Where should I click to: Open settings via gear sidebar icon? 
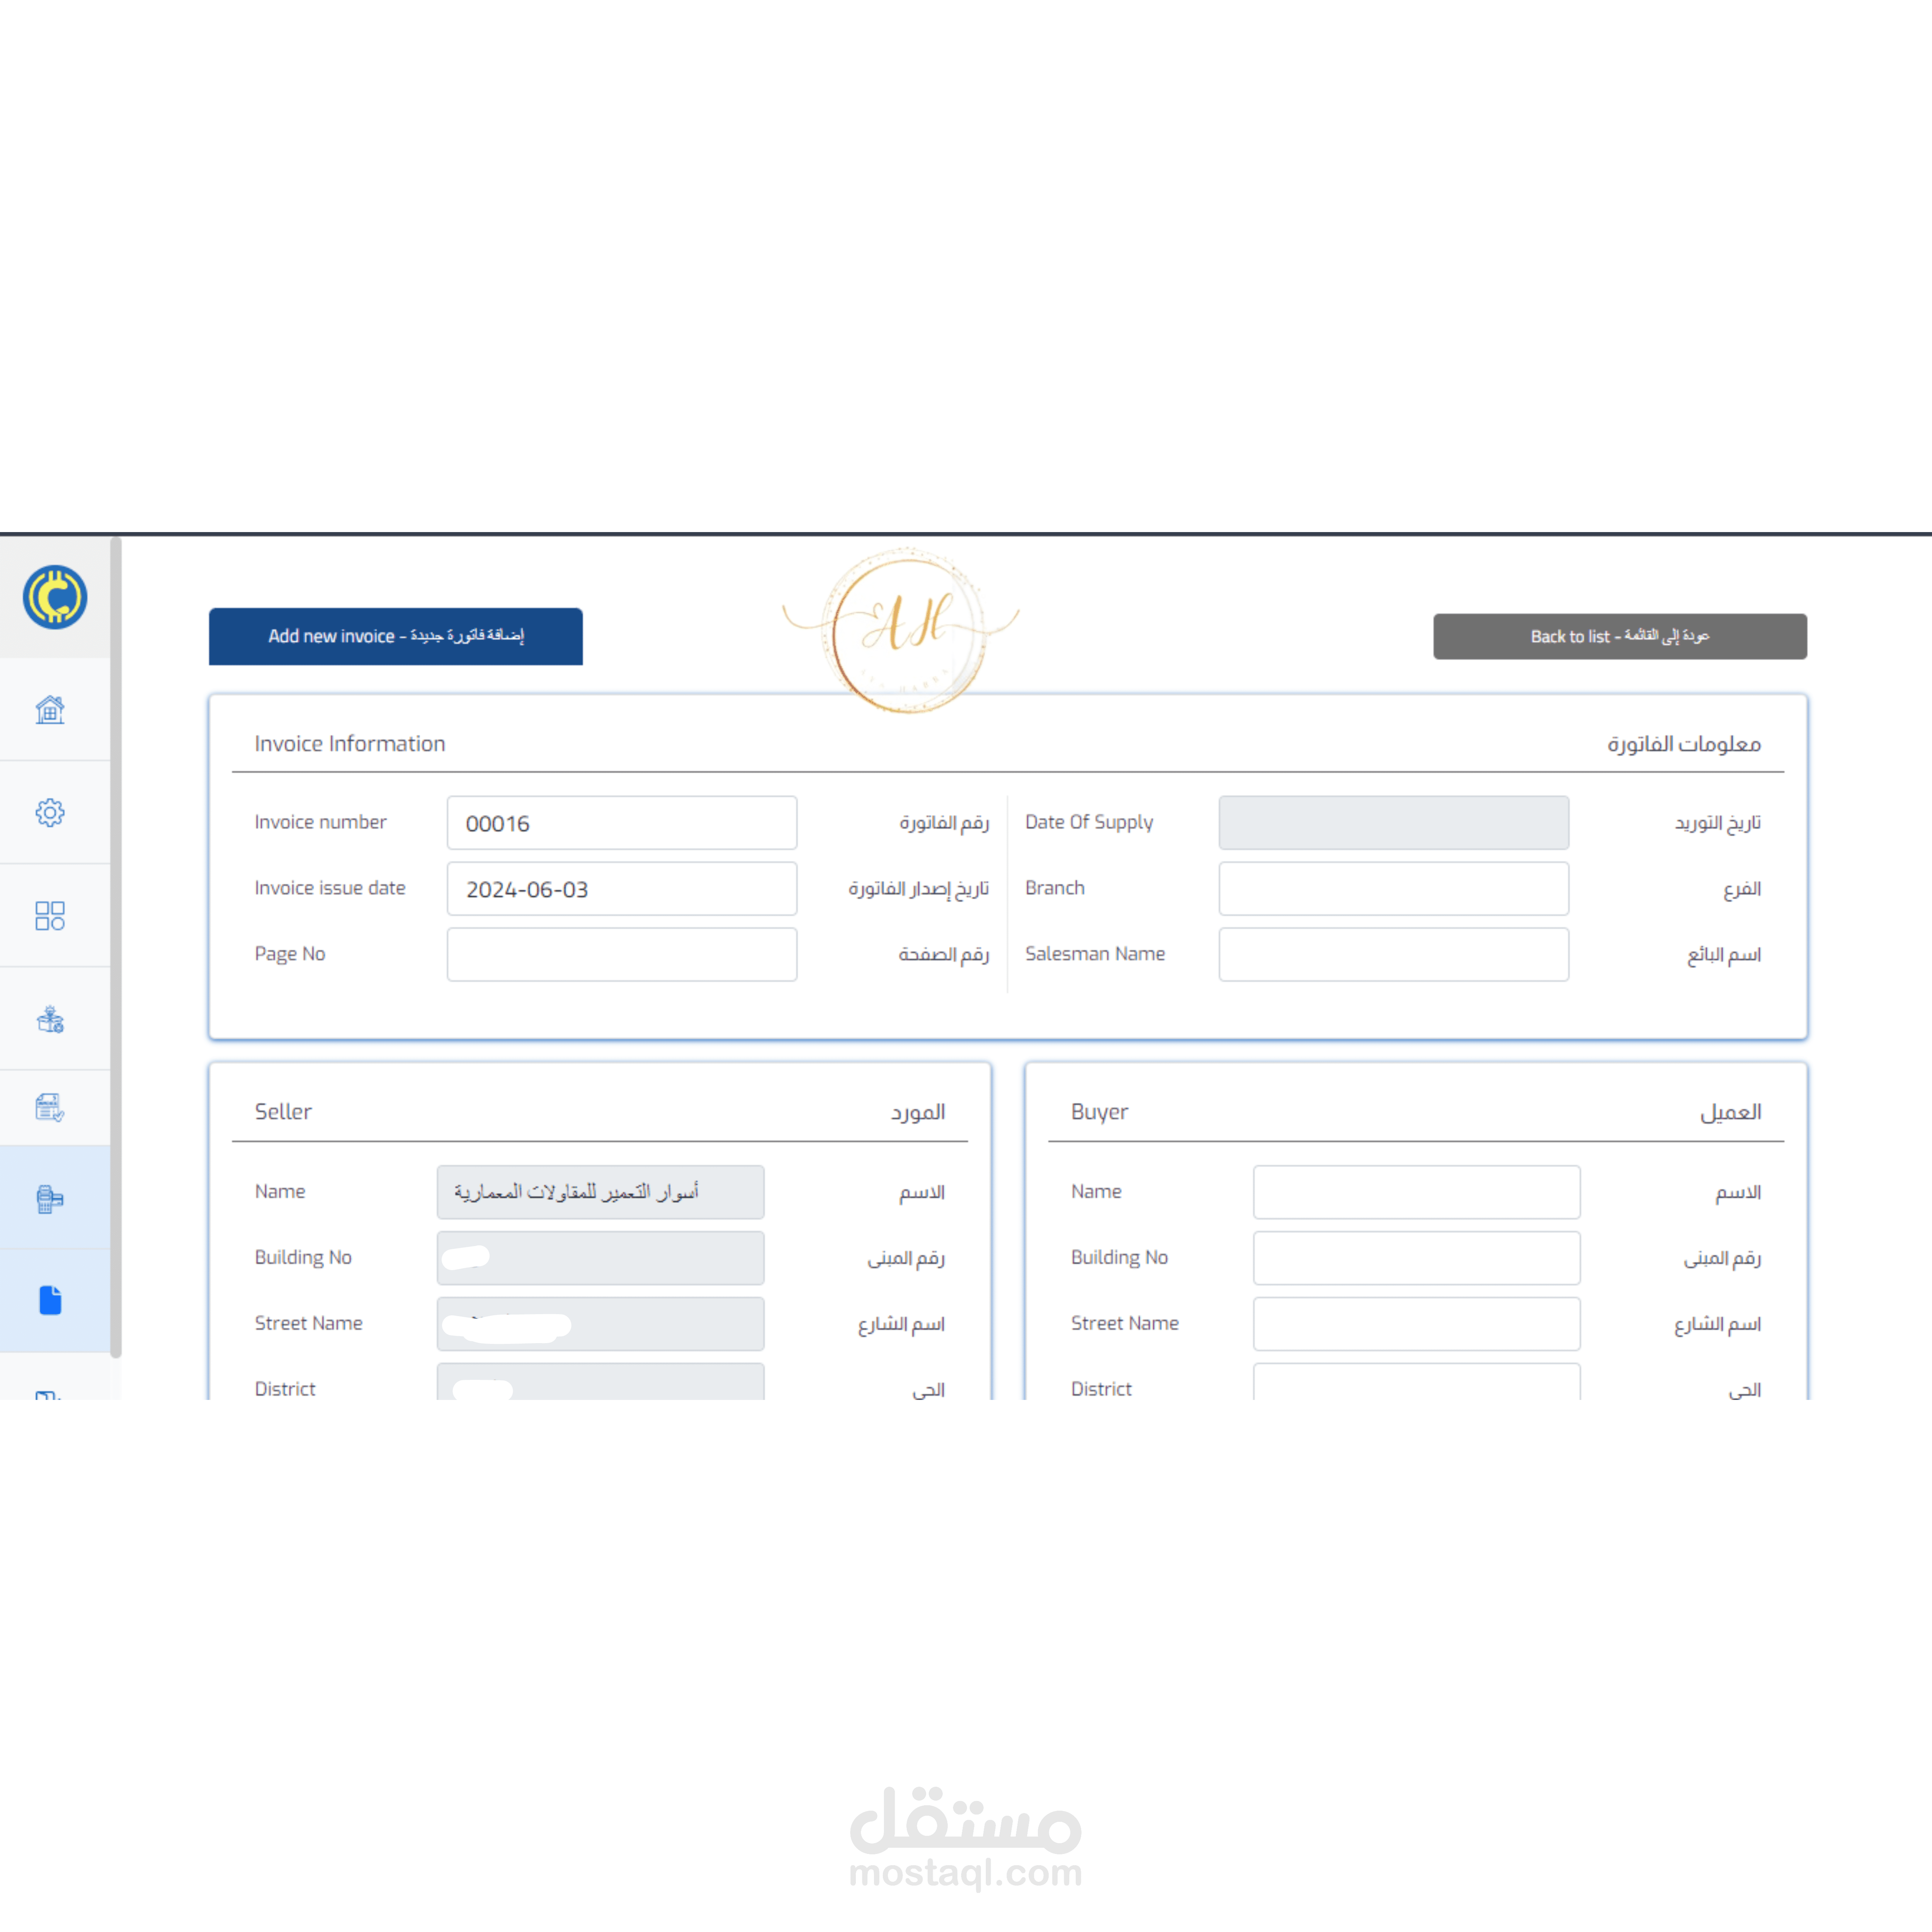[x=50, y=812]
